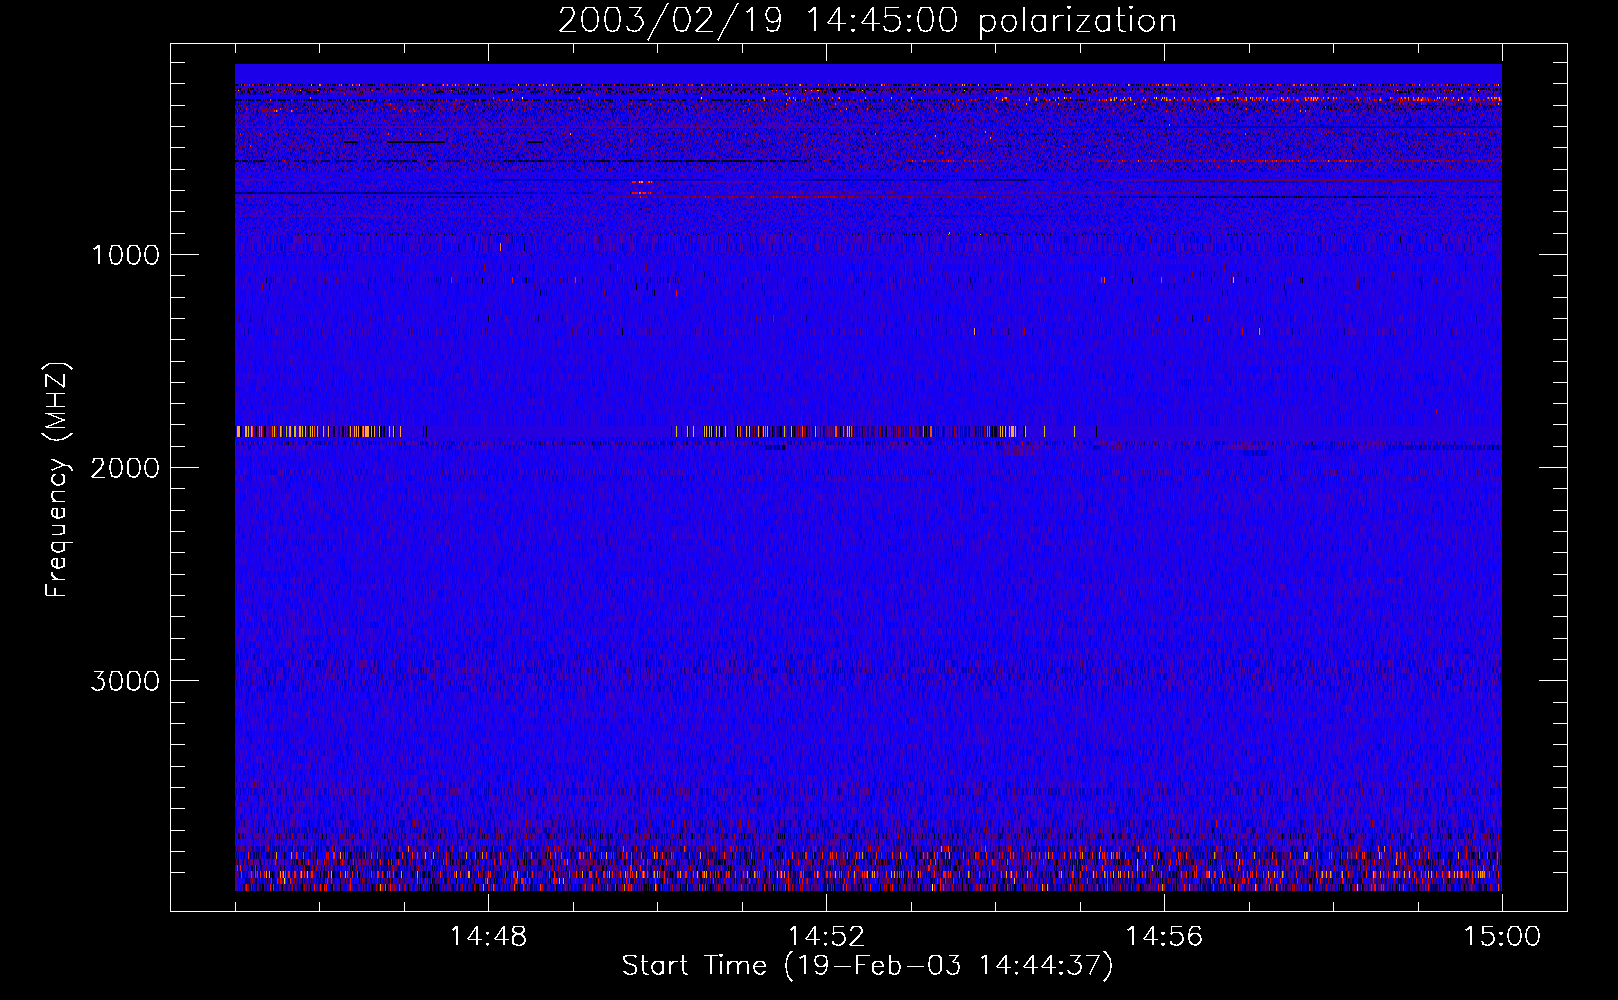Click the 14:56 time axis label
1618x1000 pixels.
pos(1164,937)
